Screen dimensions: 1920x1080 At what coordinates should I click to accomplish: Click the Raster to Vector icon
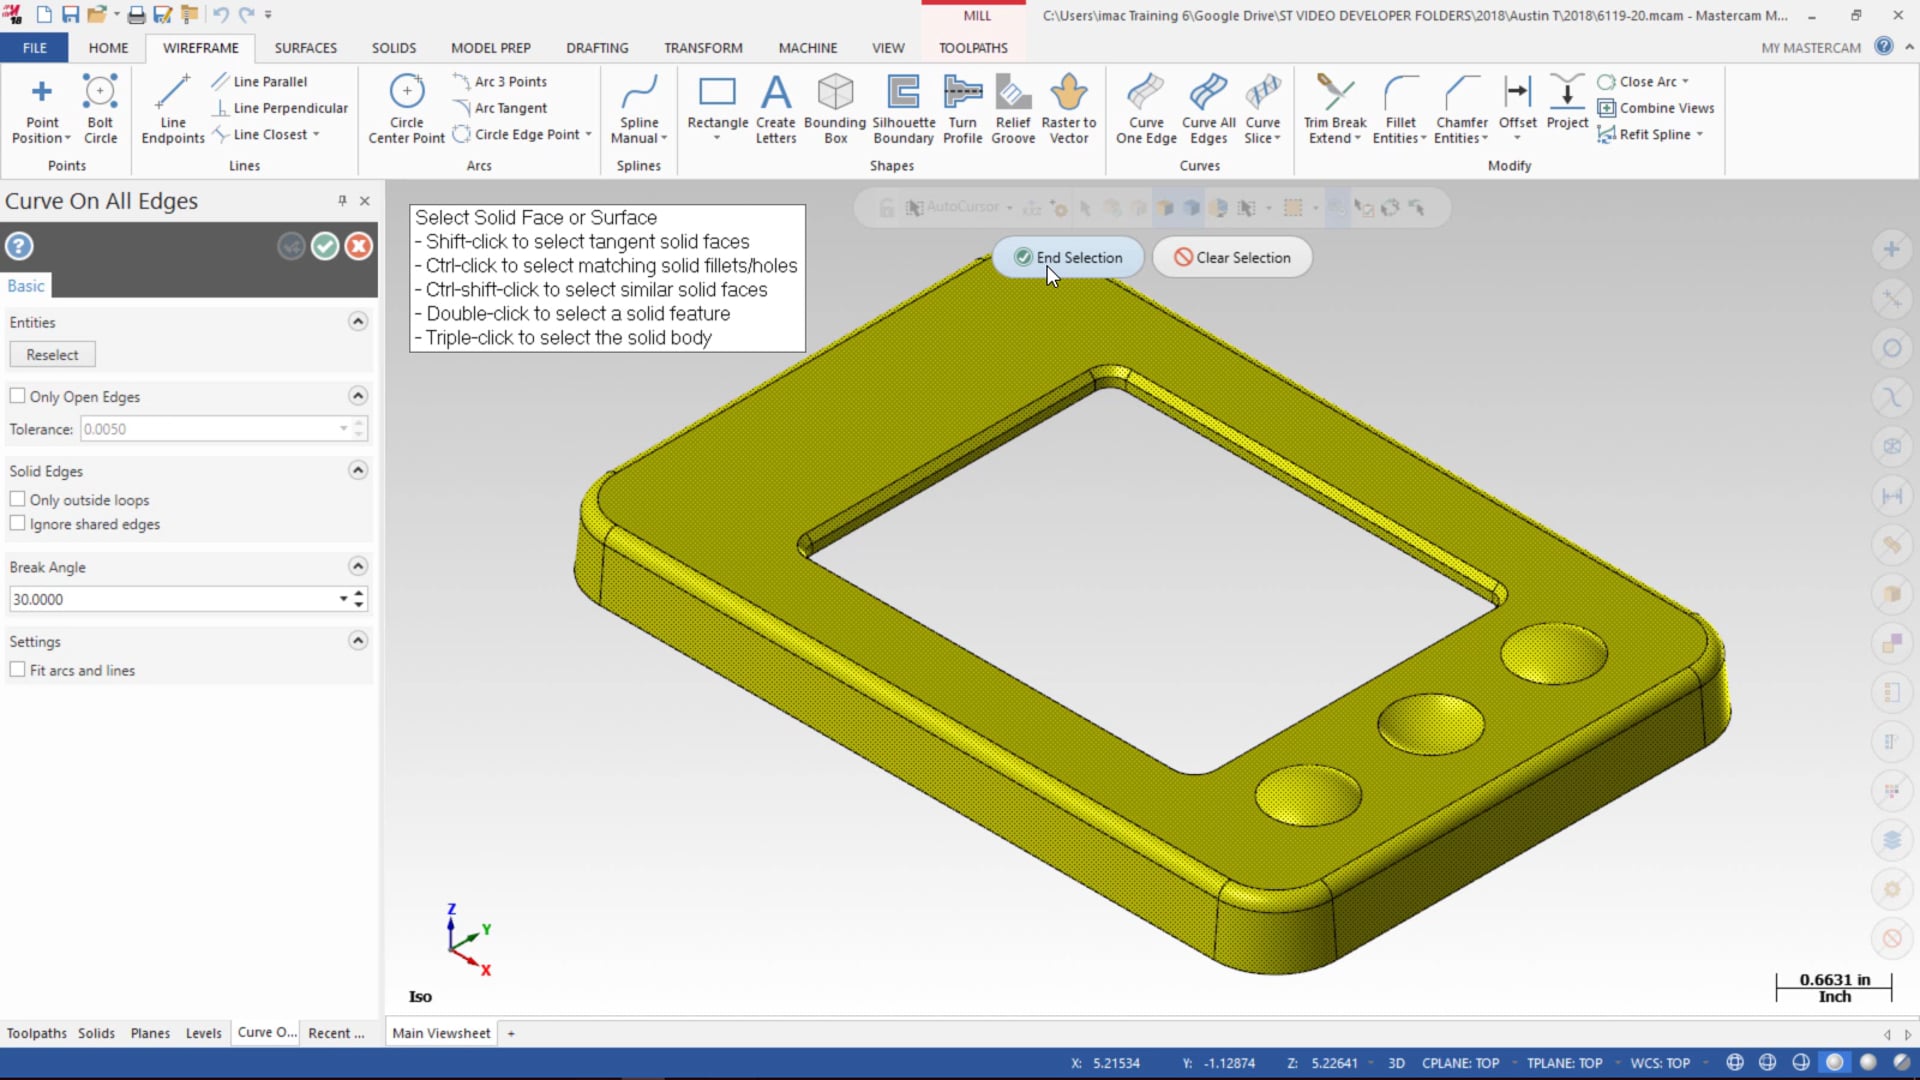click(x=1068, y=108)
